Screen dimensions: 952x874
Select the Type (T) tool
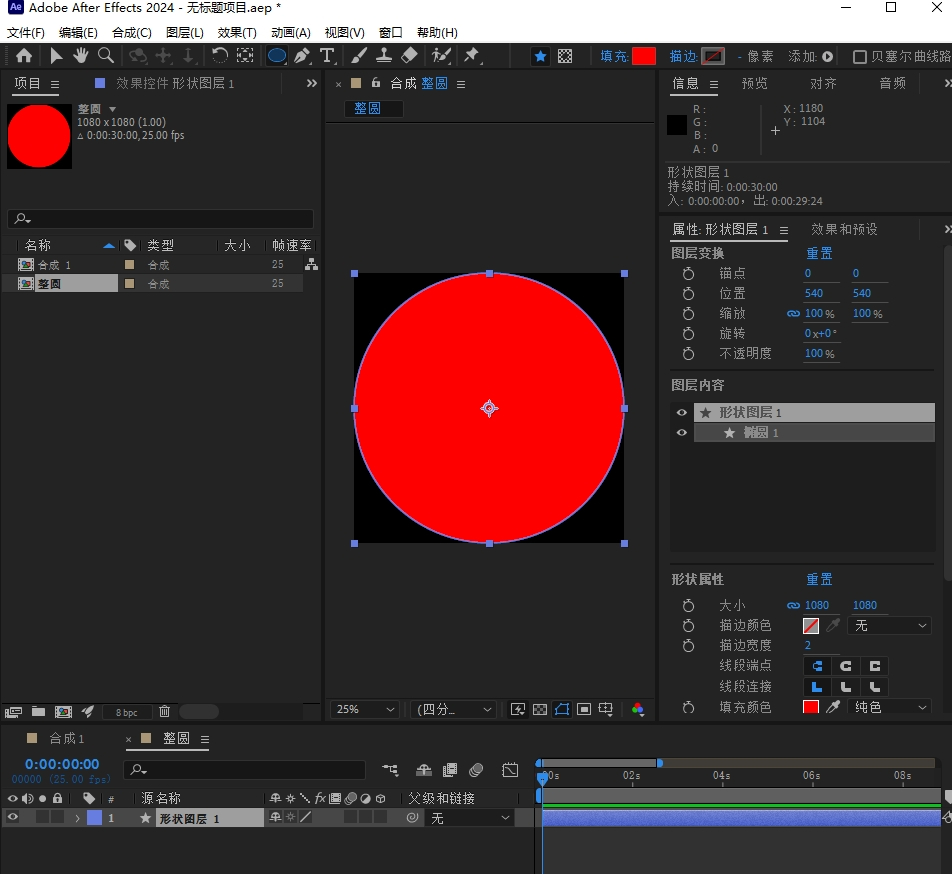coord(327,56)
